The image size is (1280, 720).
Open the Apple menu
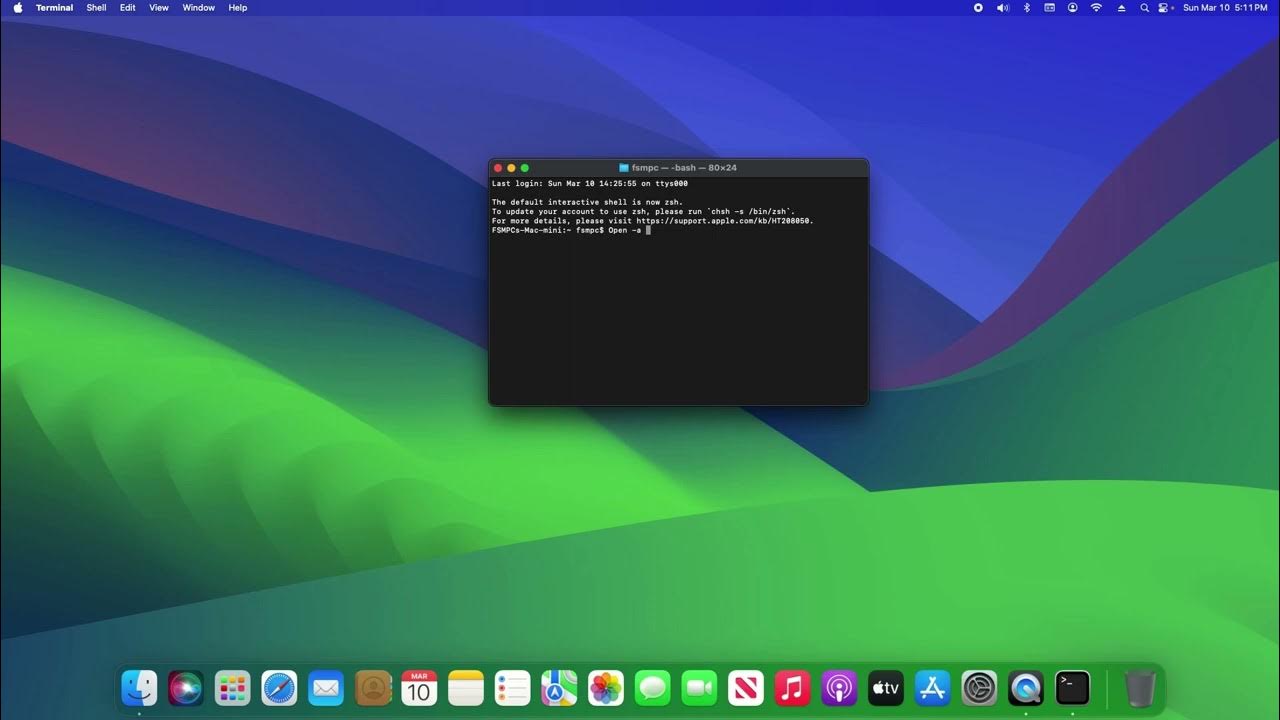(17, 7)
